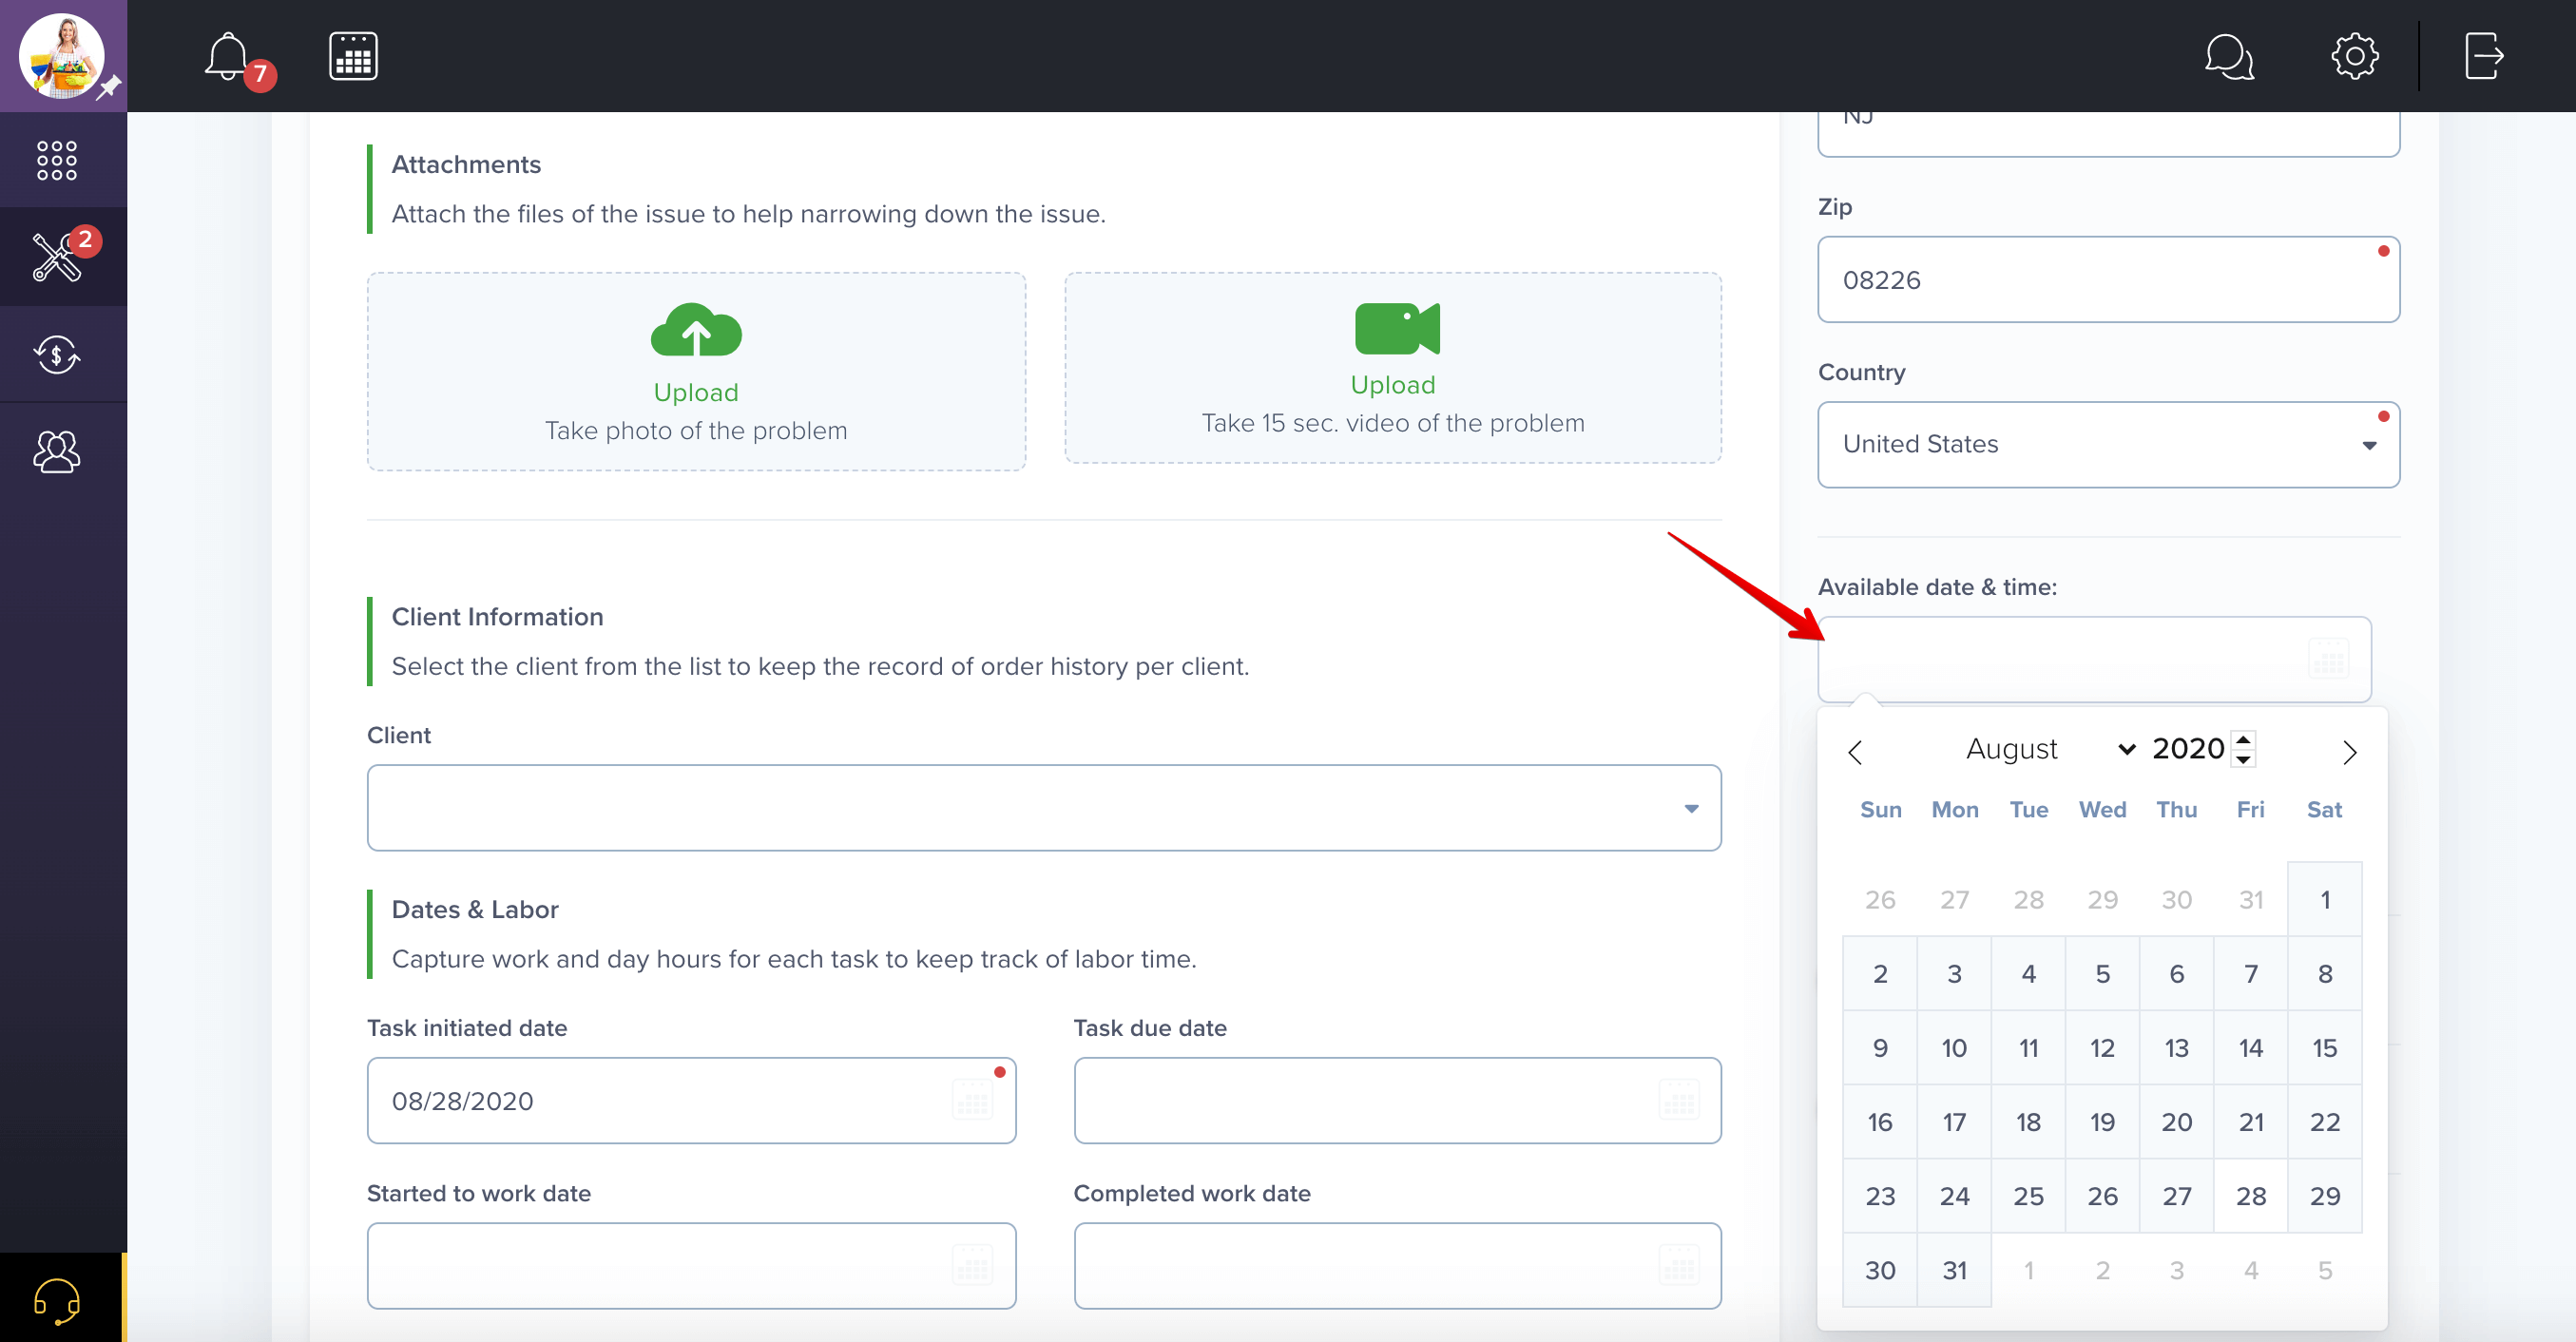
Task: Select August 19 in calendar
Action: pyautogui.click(x=2102, y=1121)
